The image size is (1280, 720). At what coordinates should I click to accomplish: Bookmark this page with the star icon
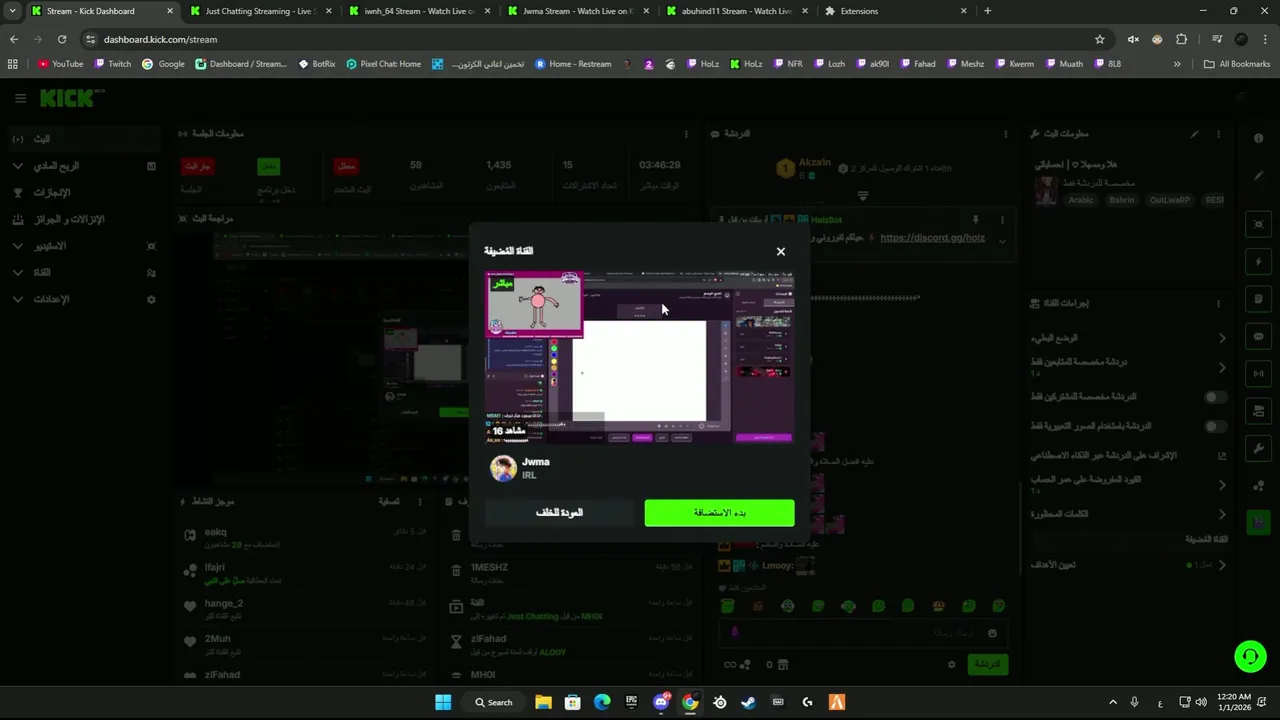[x=1100, y=39]
